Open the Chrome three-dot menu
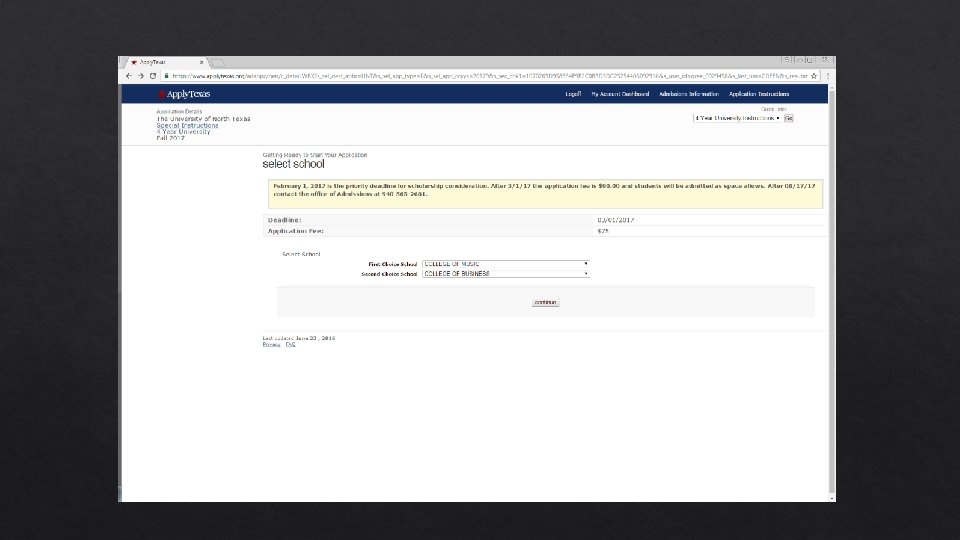Image resolution: width=960 pixels, height=540 pixels. pyautogui.click(x=828, y=76)
